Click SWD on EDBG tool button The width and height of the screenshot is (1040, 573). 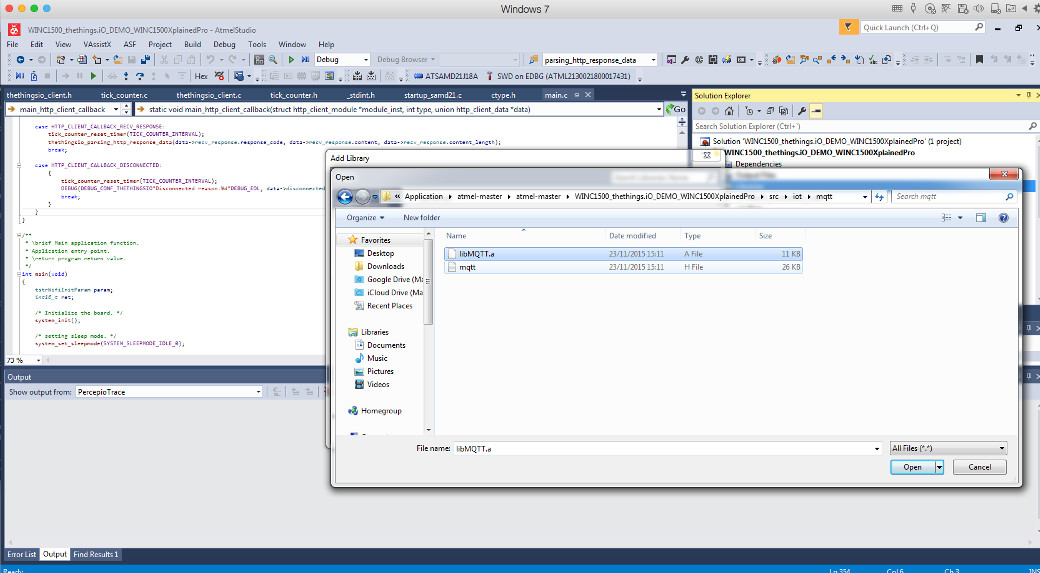click(x=558, y=76)
